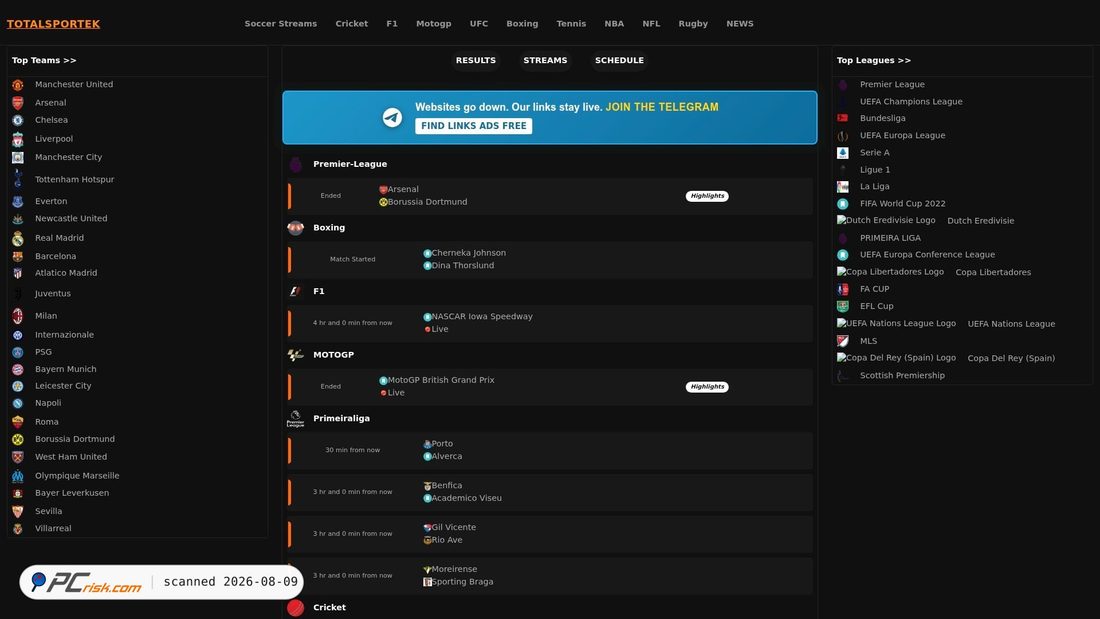Open the Gil Vicente vs Rio Ave match
This screenshot has height=619, width=1100.
[550, 534]
